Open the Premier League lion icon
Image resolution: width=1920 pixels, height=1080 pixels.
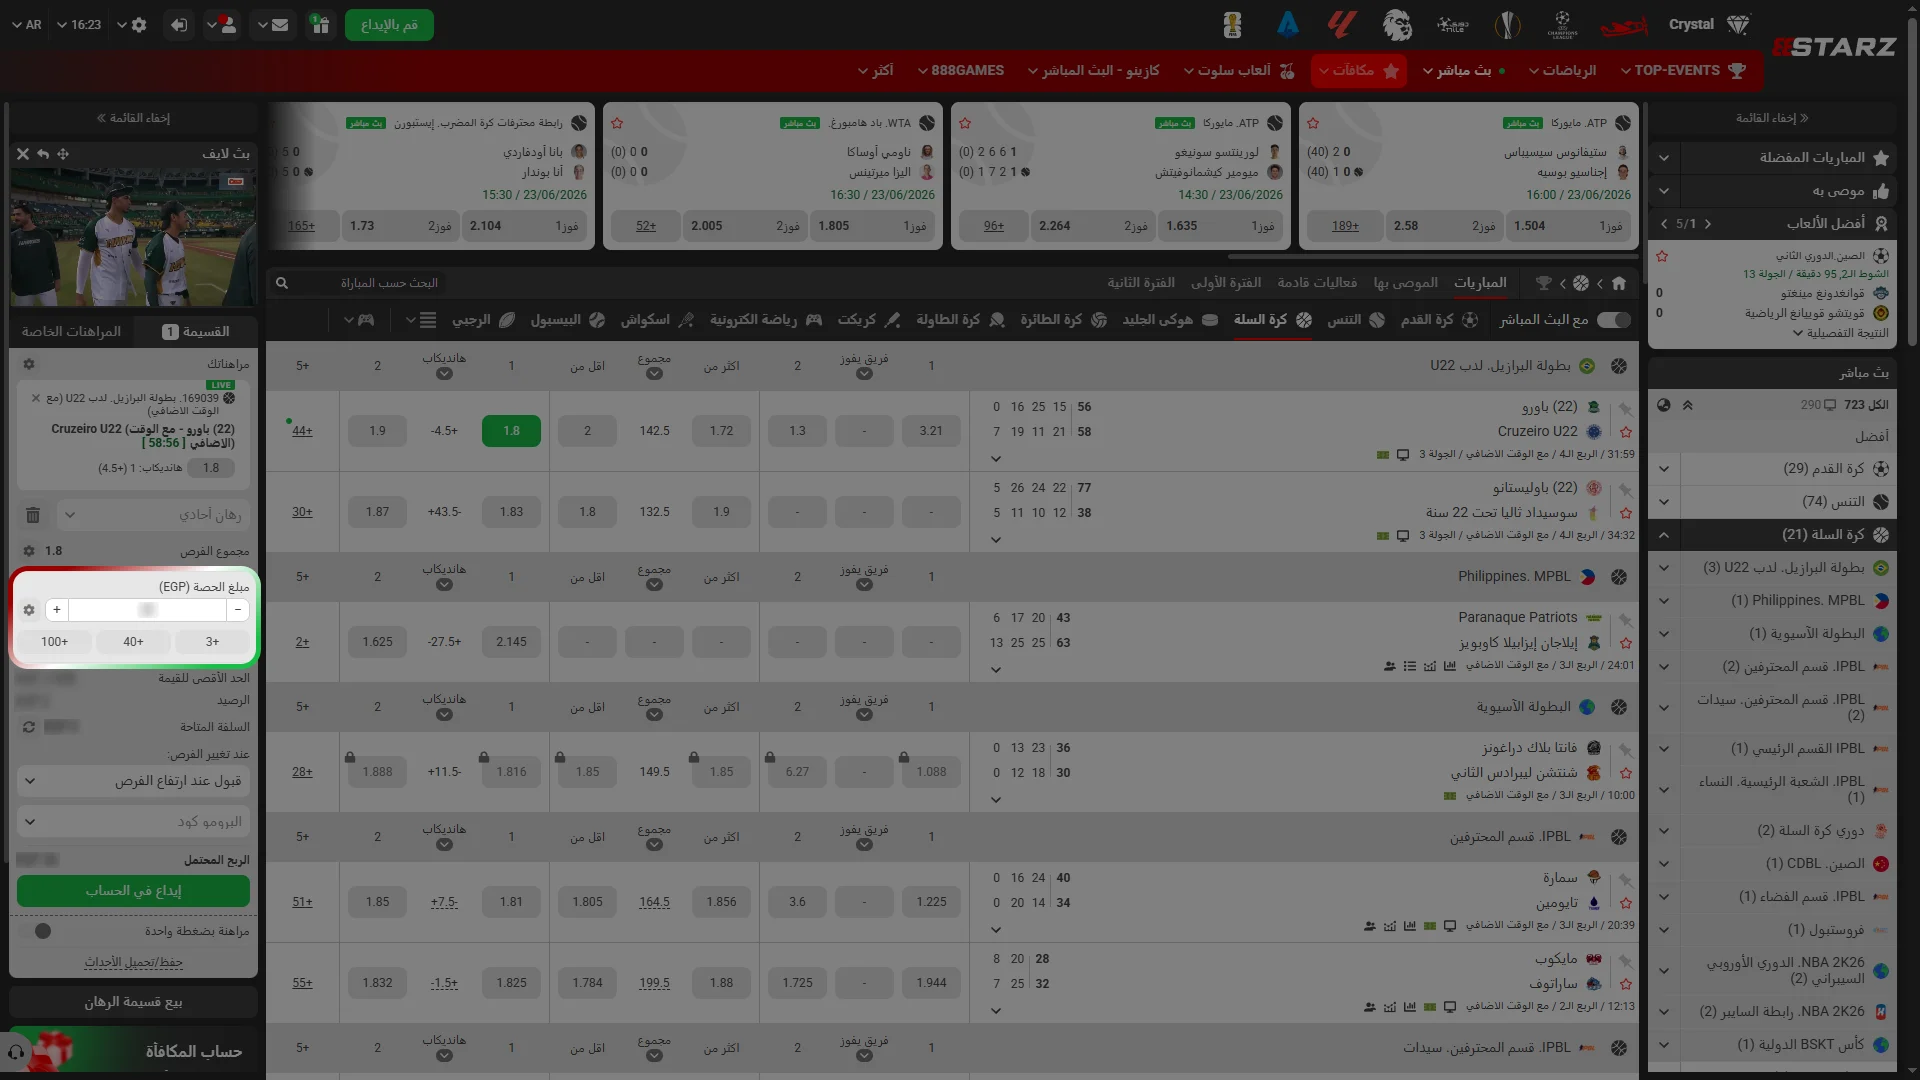1397,25
